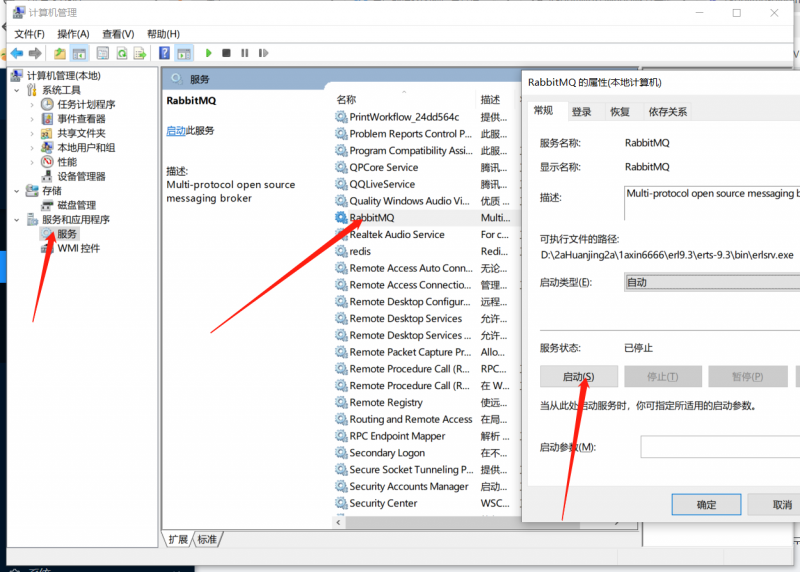Viewport: 800px width, 572px height.
Task: Open the 常规 tab in properties dialog
Action: (x=543, y=111)
